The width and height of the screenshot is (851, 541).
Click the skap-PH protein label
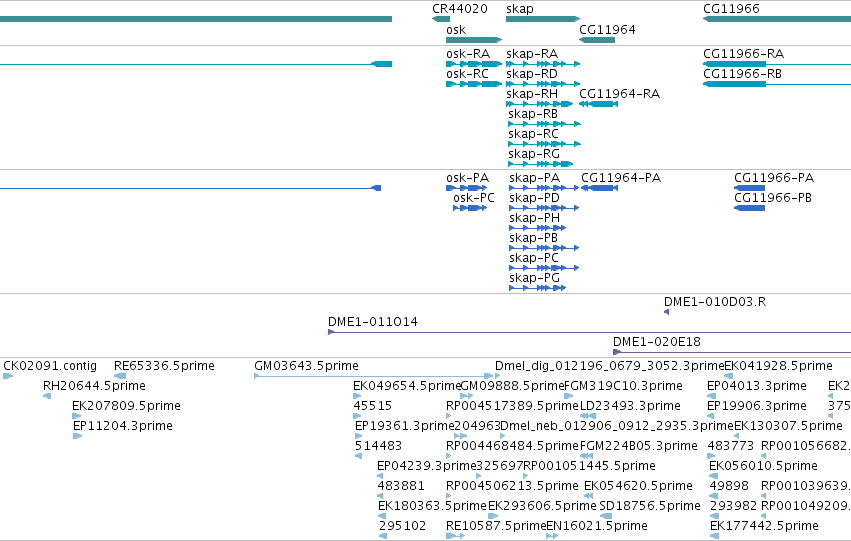[535, 218]
